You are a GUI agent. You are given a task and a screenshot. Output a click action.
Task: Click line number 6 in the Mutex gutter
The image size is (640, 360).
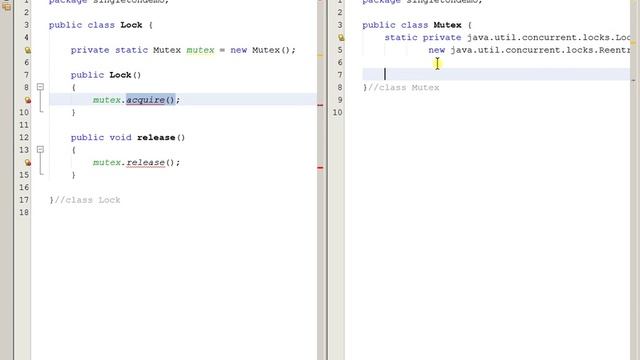[x=340, y=62]
